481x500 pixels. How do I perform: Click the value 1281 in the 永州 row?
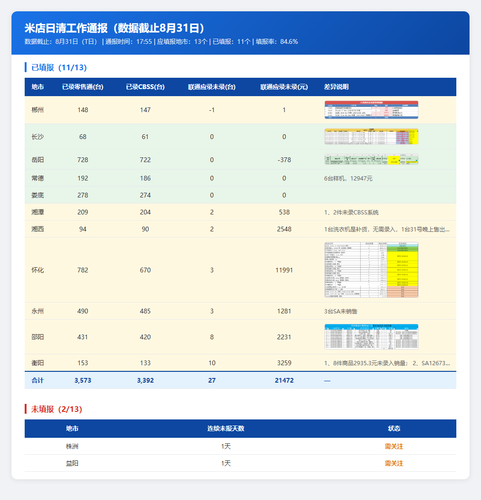(284, 311)
